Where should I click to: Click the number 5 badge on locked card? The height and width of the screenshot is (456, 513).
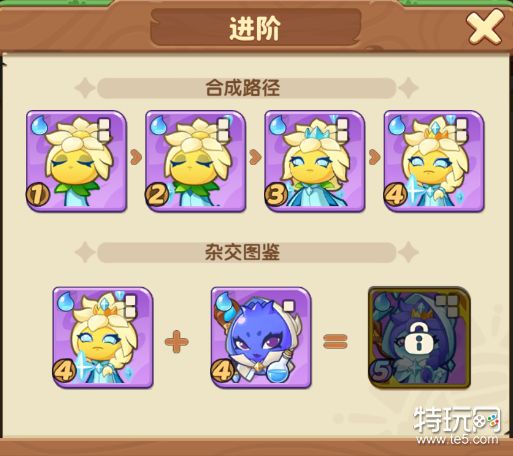[380, 371]
